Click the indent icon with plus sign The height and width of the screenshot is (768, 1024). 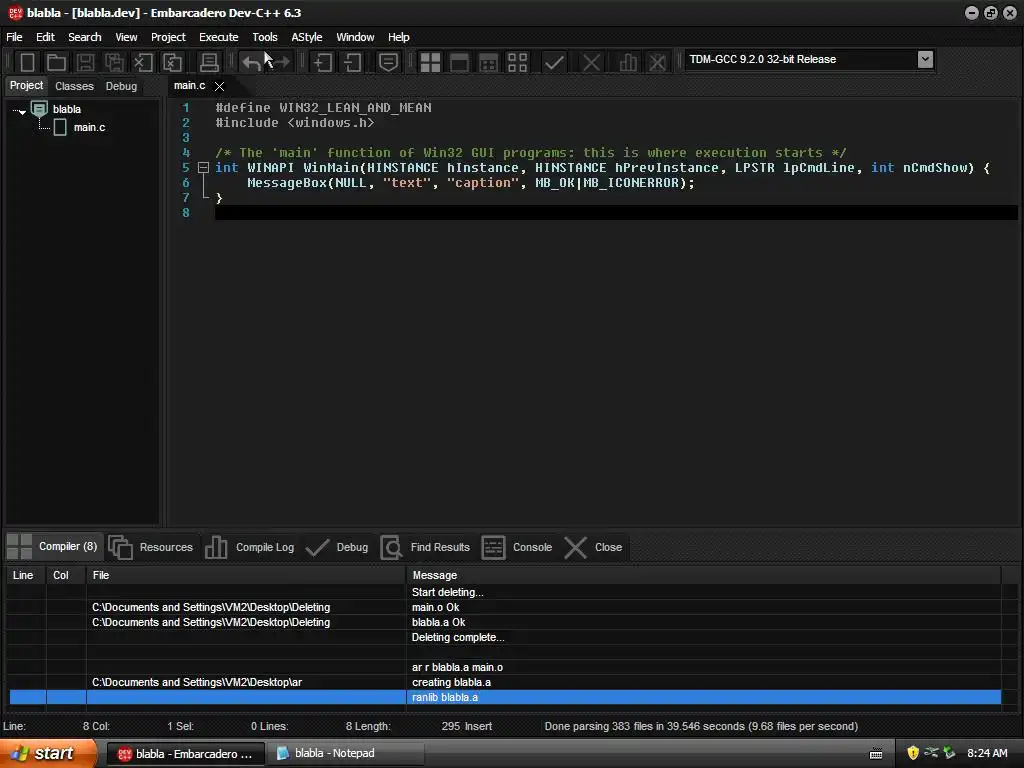click(323, 62)
